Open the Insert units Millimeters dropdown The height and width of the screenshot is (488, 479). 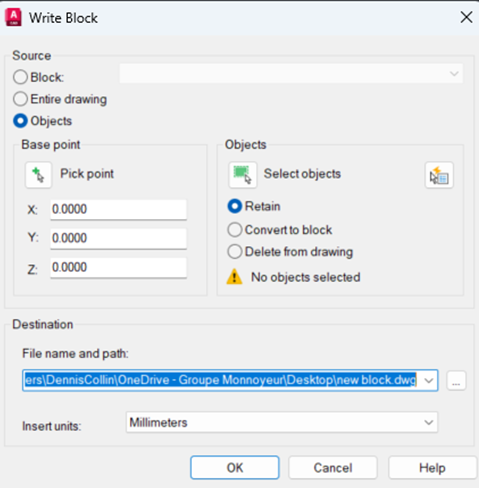point(282,423)
